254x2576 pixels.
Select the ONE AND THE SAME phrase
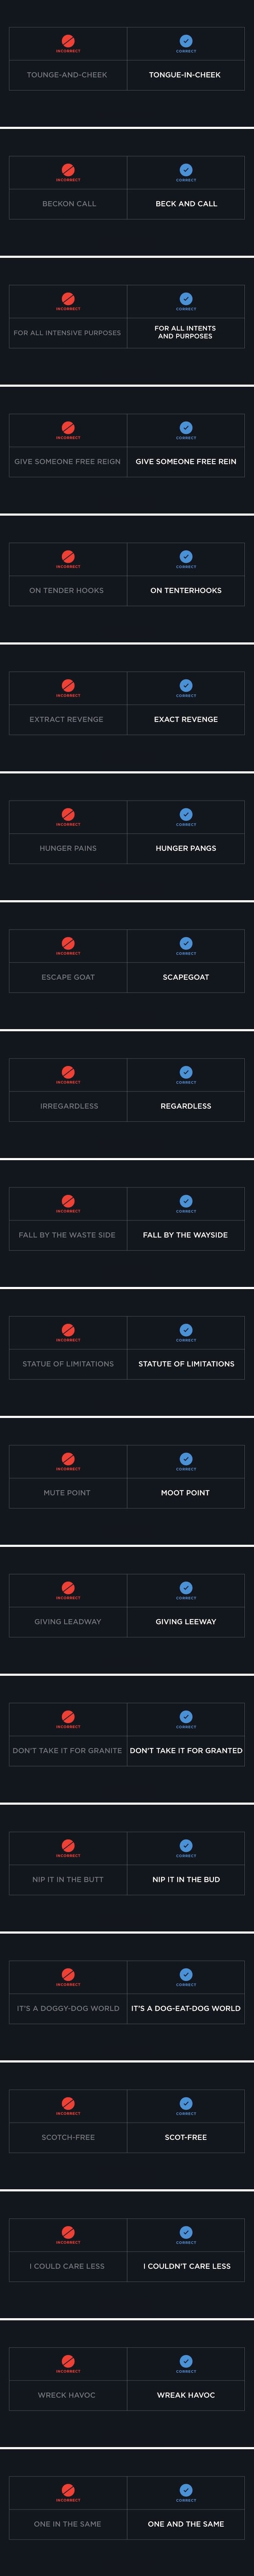186,2524
